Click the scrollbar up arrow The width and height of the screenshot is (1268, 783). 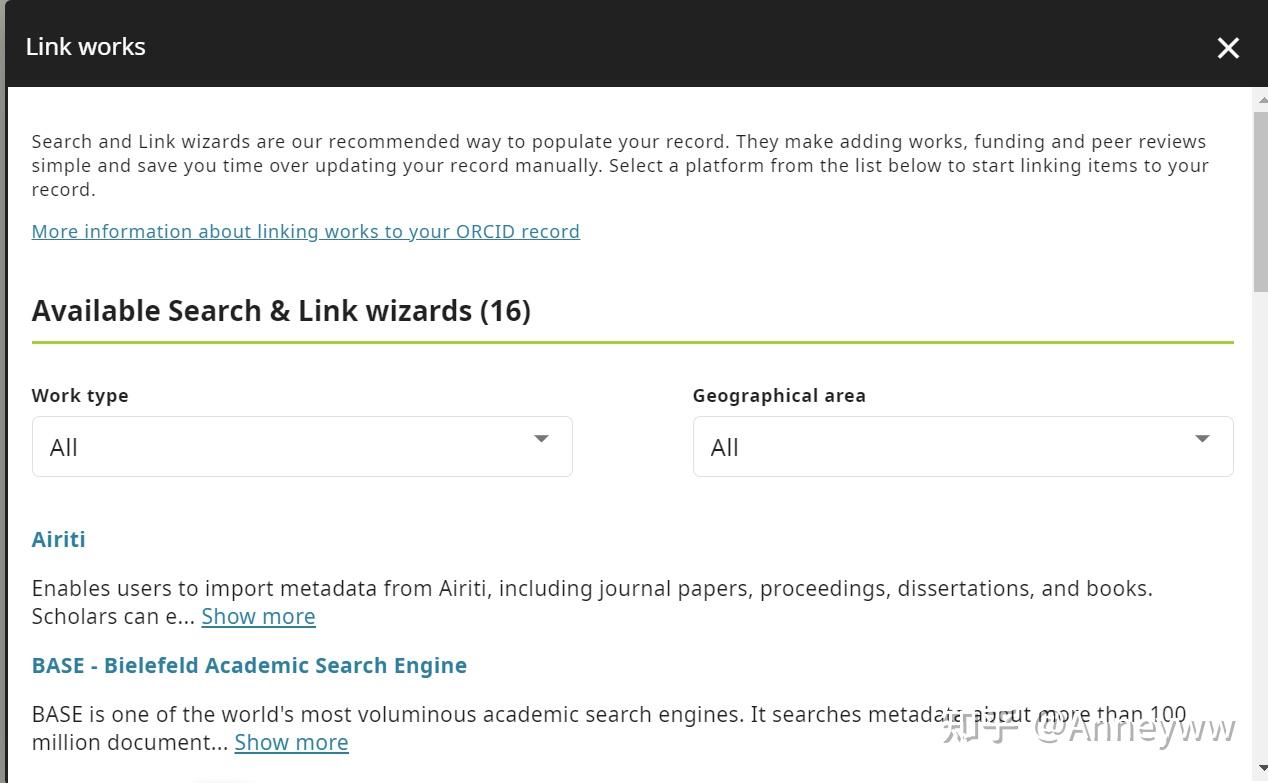pos(1260,98)
